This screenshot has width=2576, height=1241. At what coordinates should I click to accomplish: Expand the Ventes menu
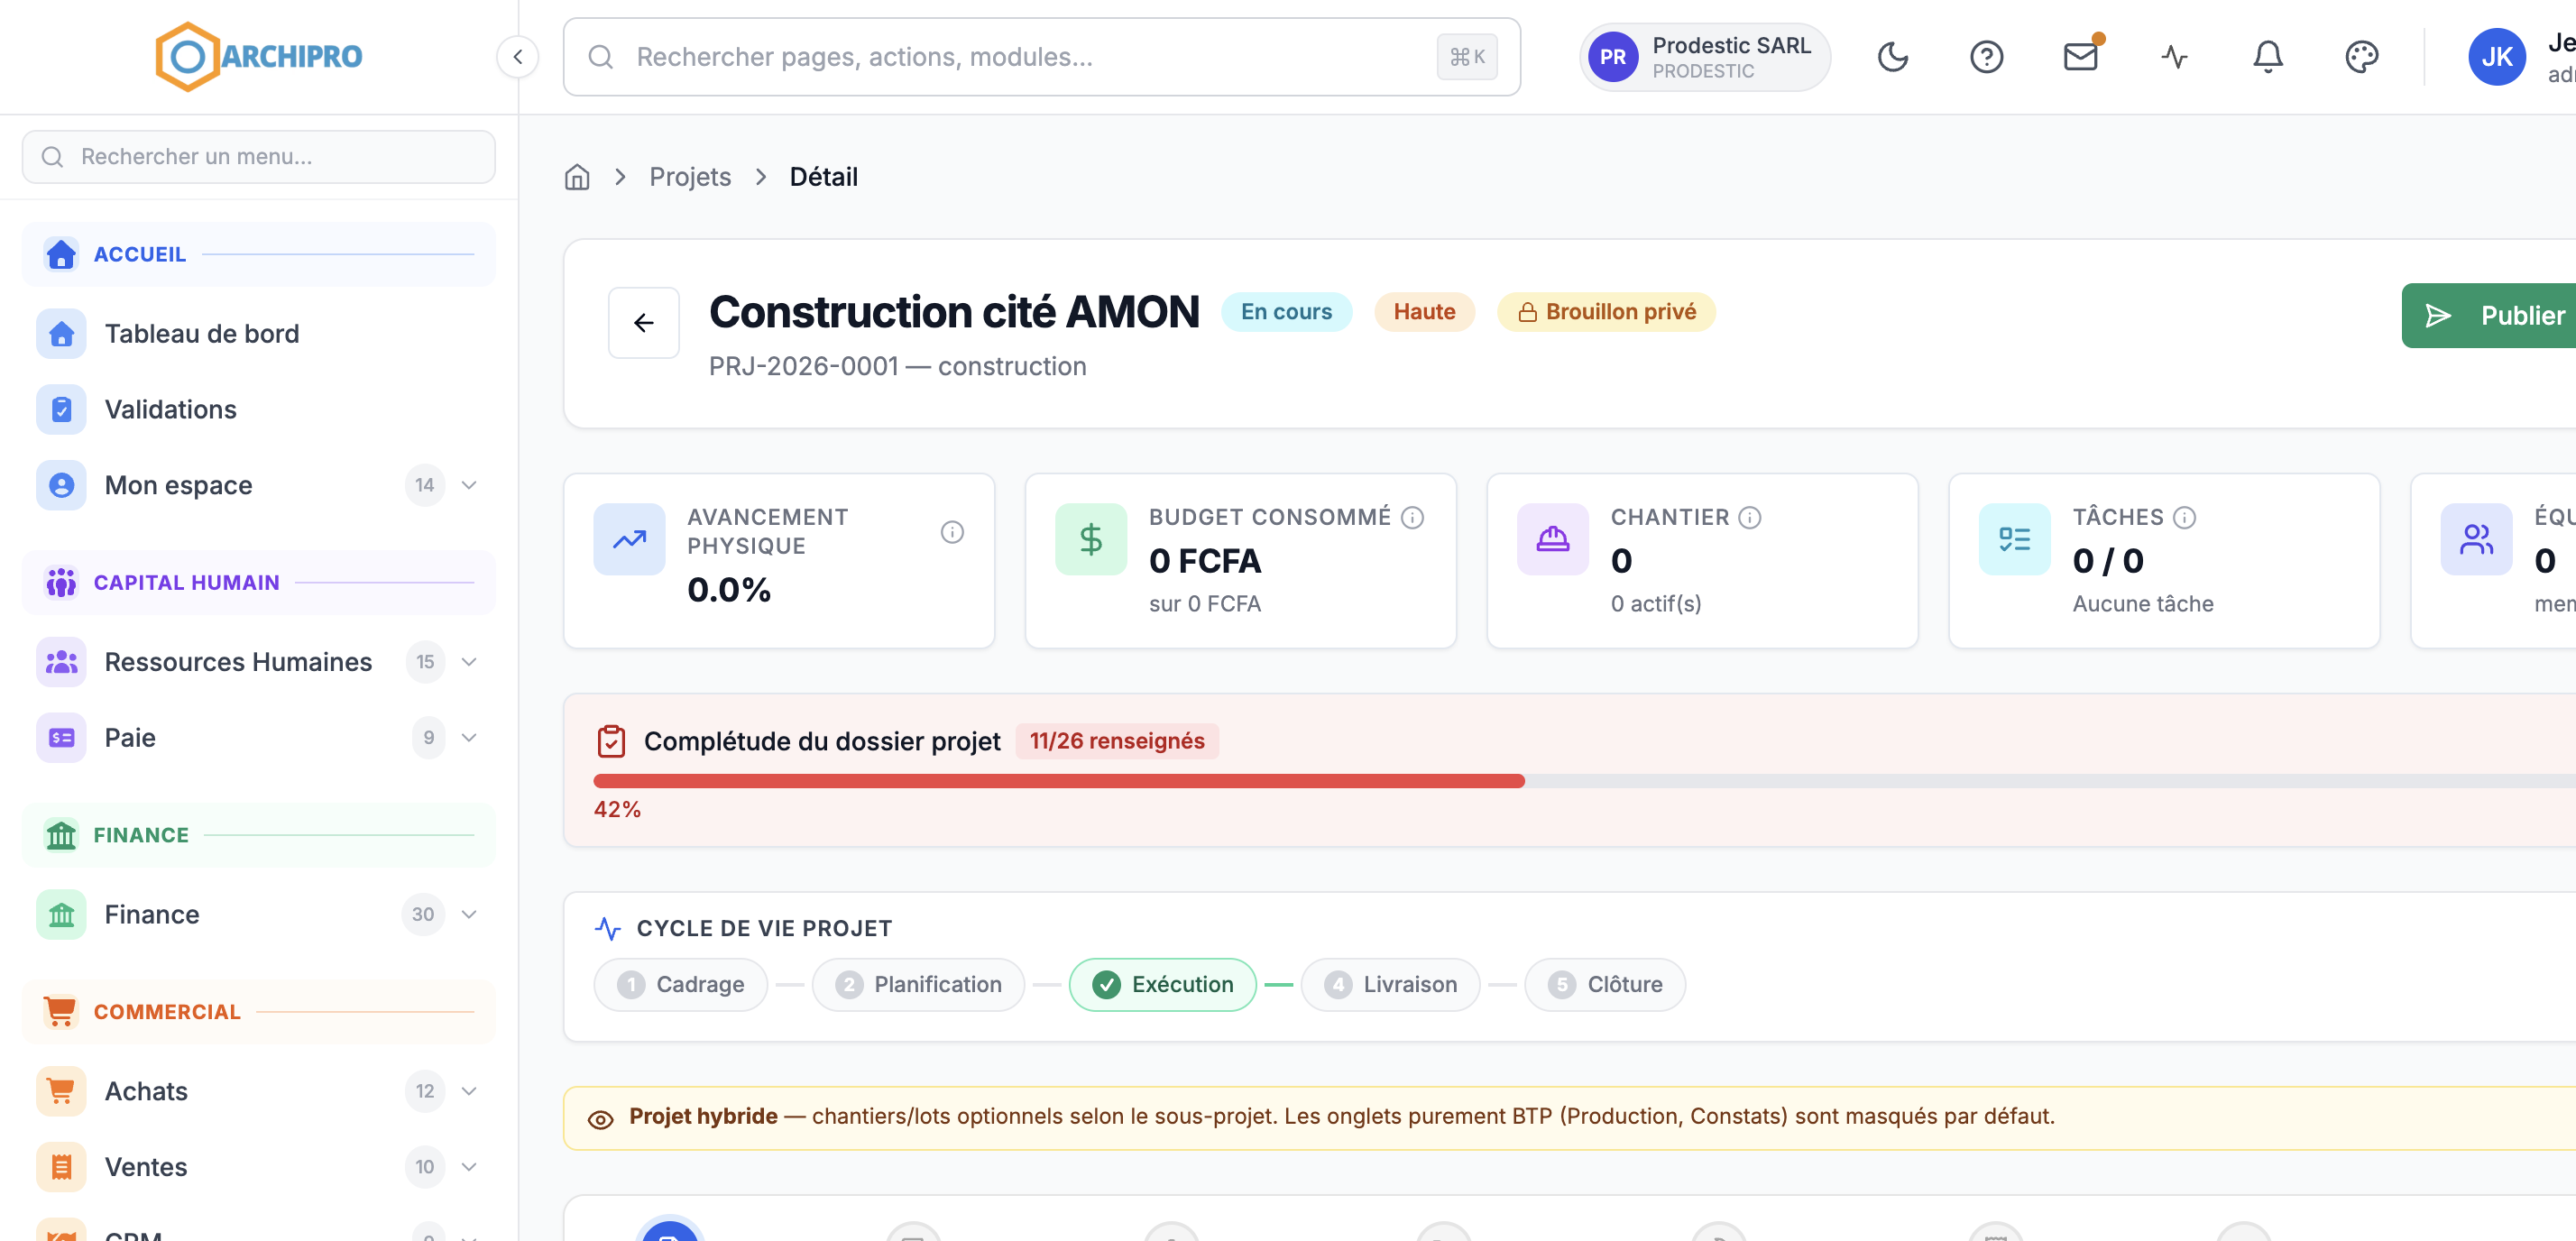point(469,1167)
